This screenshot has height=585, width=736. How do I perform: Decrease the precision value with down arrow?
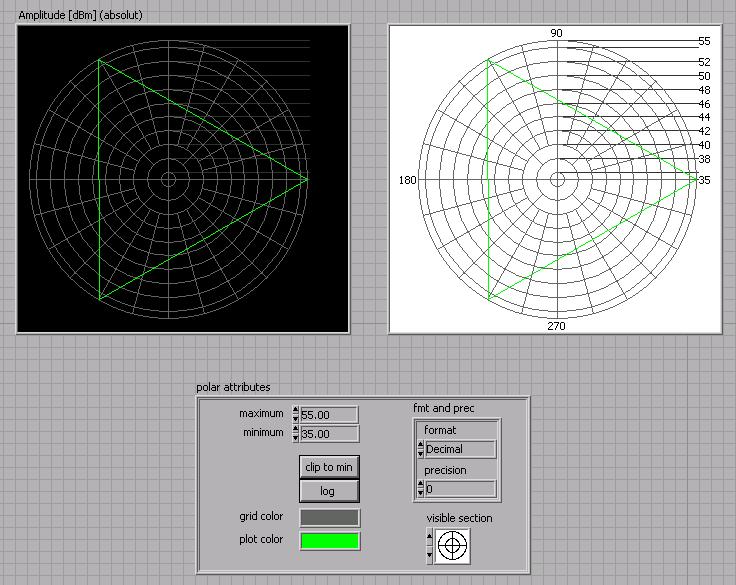(x=420, y=494)
